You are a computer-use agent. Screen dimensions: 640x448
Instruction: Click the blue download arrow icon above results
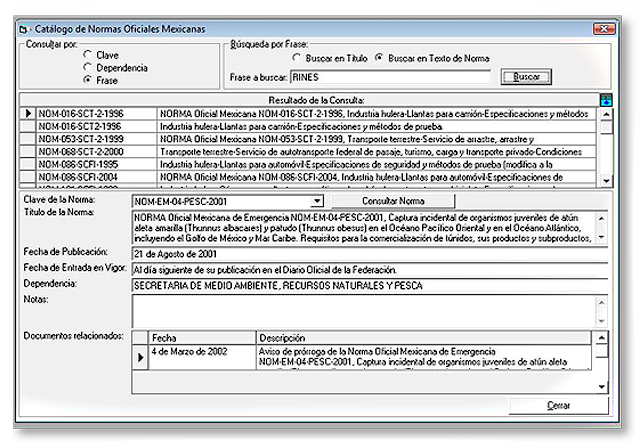[x=606, y=100]
